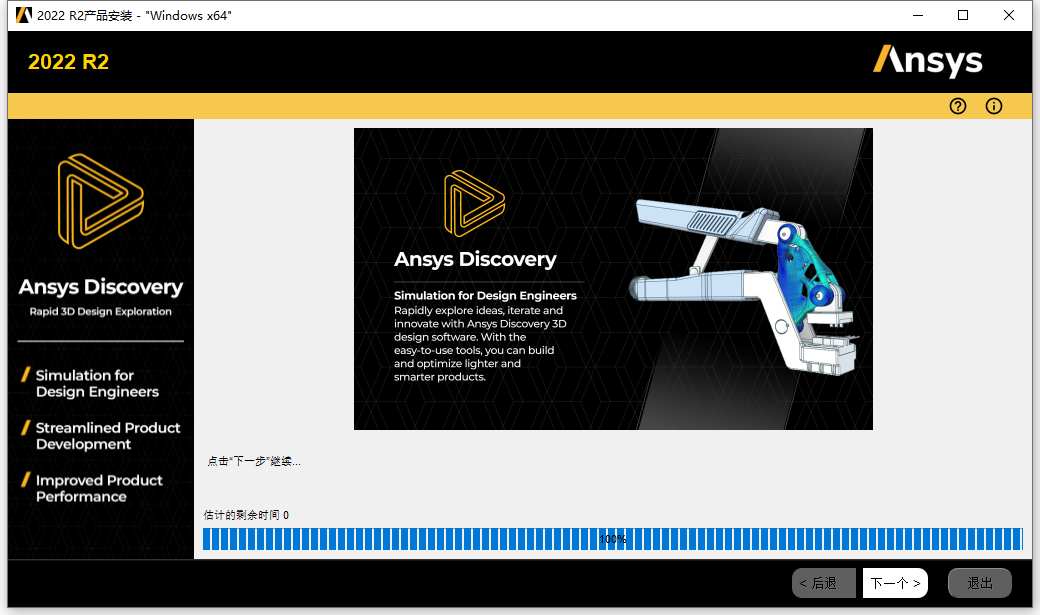Click the 点击"下一步"继续 status message

(x=254, y=461)
